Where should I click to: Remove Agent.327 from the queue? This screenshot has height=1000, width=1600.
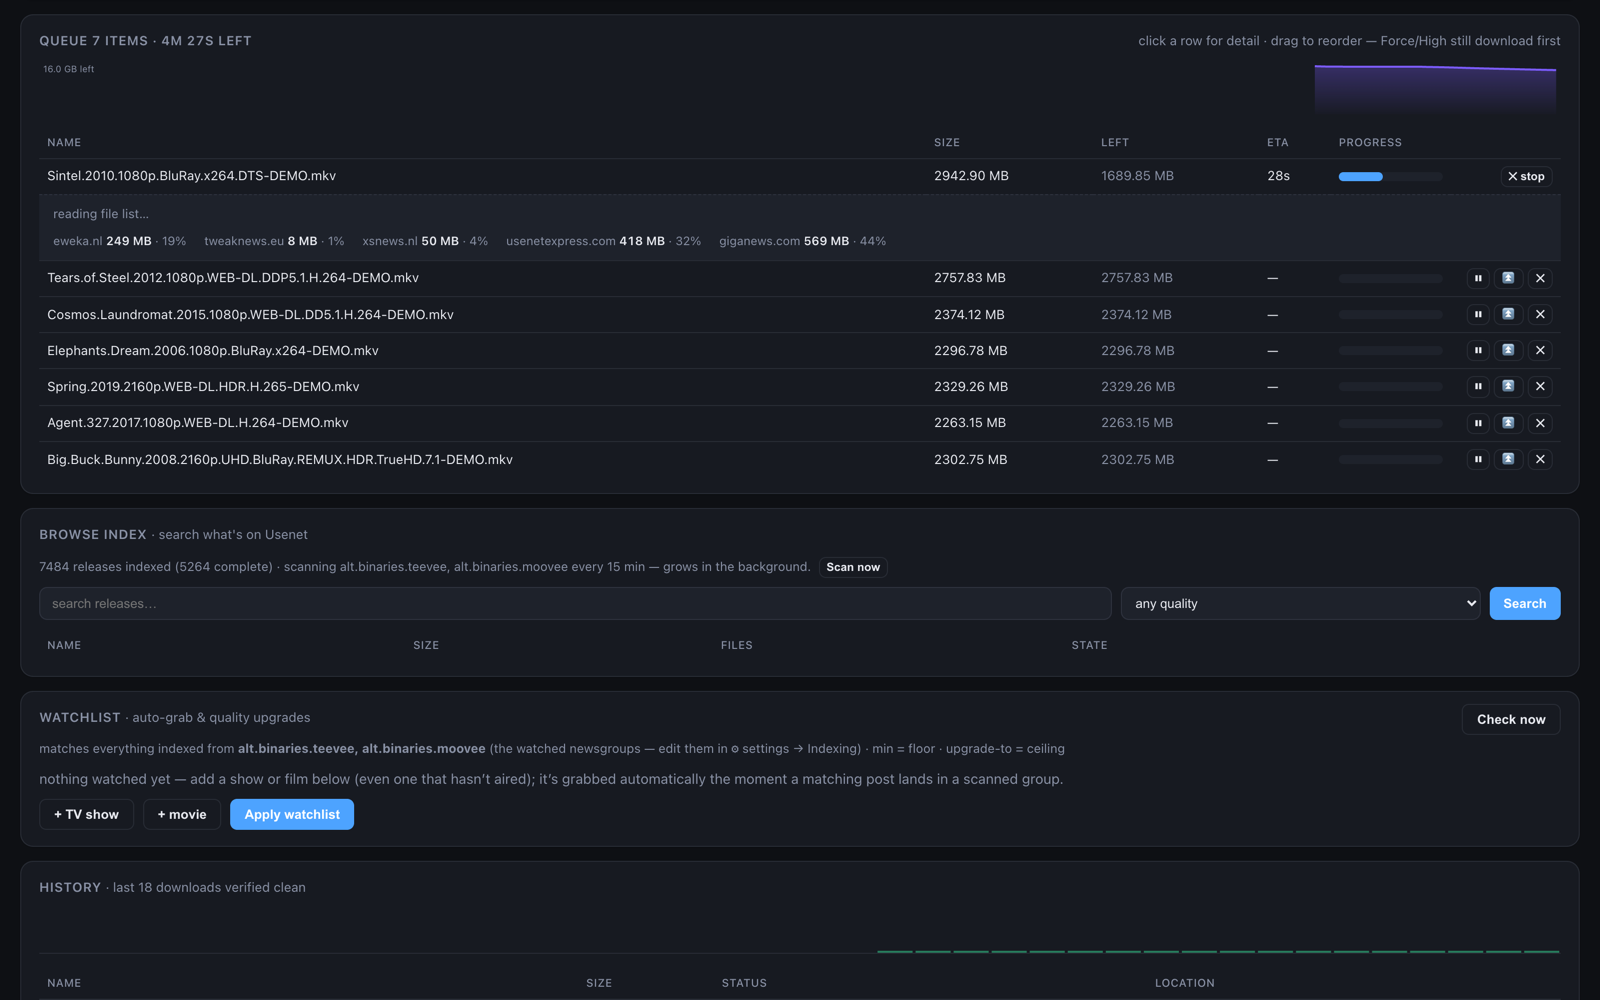pyautogui.click(x=1540, y=423)
